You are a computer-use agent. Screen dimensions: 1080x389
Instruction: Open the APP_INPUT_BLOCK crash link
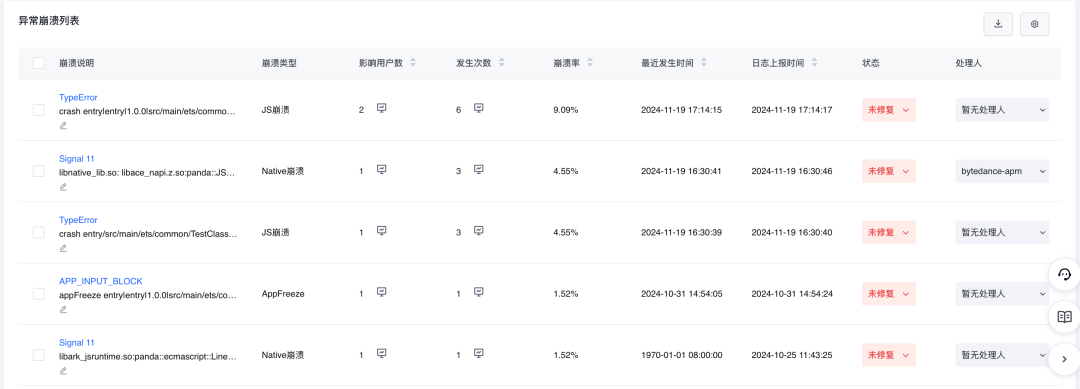click(x=101, y=281)
